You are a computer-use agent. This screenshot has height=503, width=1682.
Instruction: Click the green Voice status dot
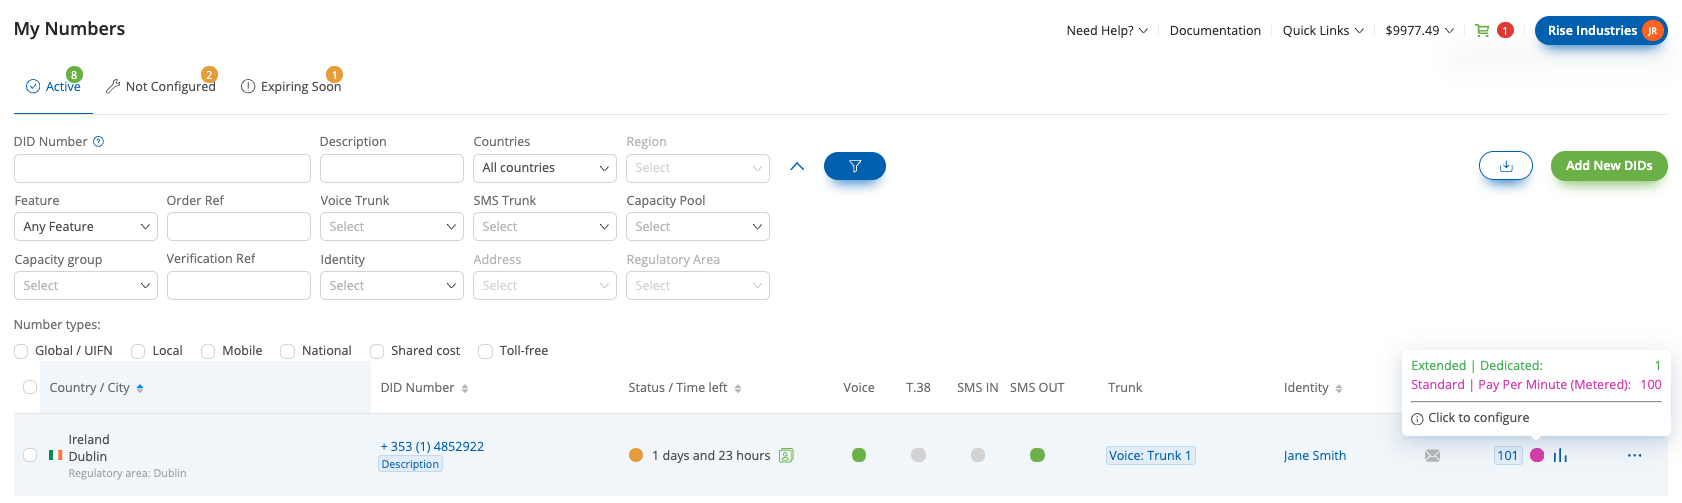click(x=859, y=455)
